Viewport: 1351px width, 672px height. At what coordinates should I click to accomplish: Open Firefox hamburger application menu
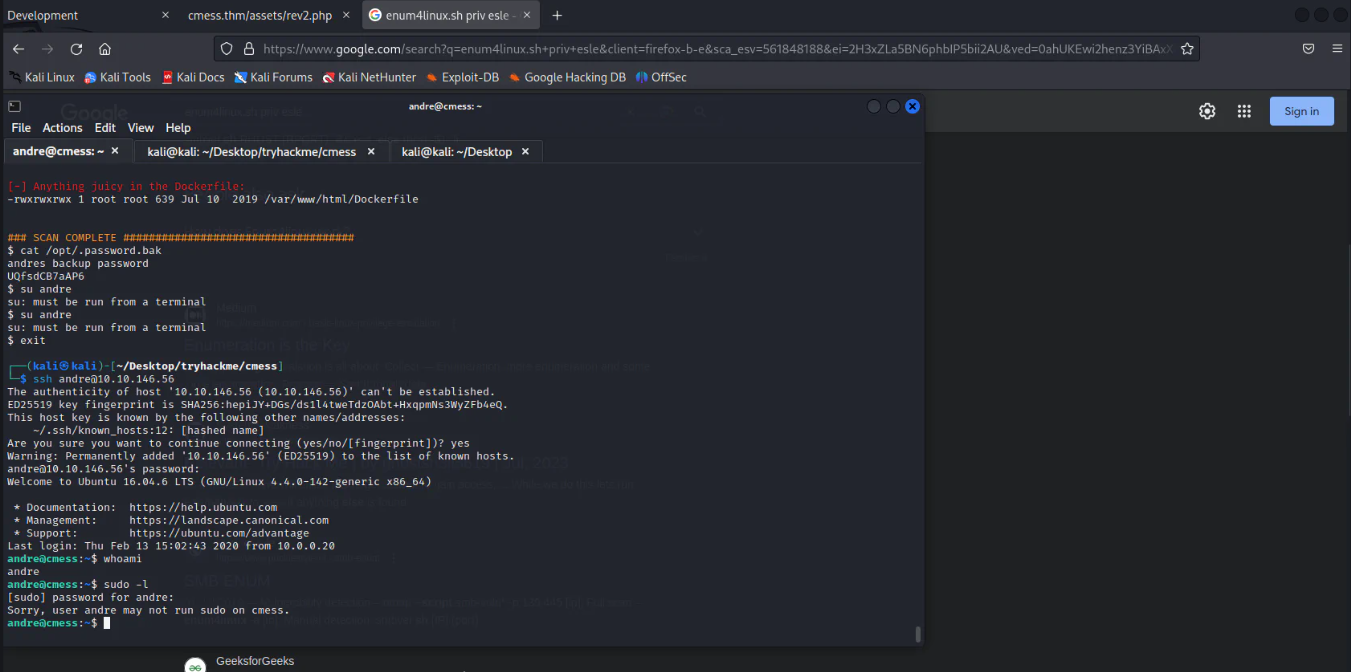point(1337,49)
